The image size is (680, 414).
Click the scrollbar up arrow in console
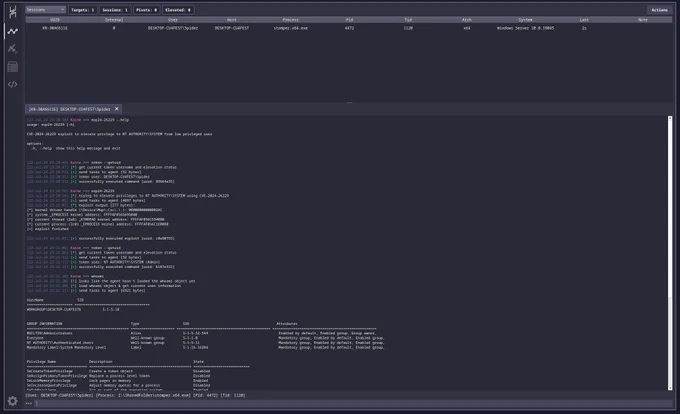670,118
